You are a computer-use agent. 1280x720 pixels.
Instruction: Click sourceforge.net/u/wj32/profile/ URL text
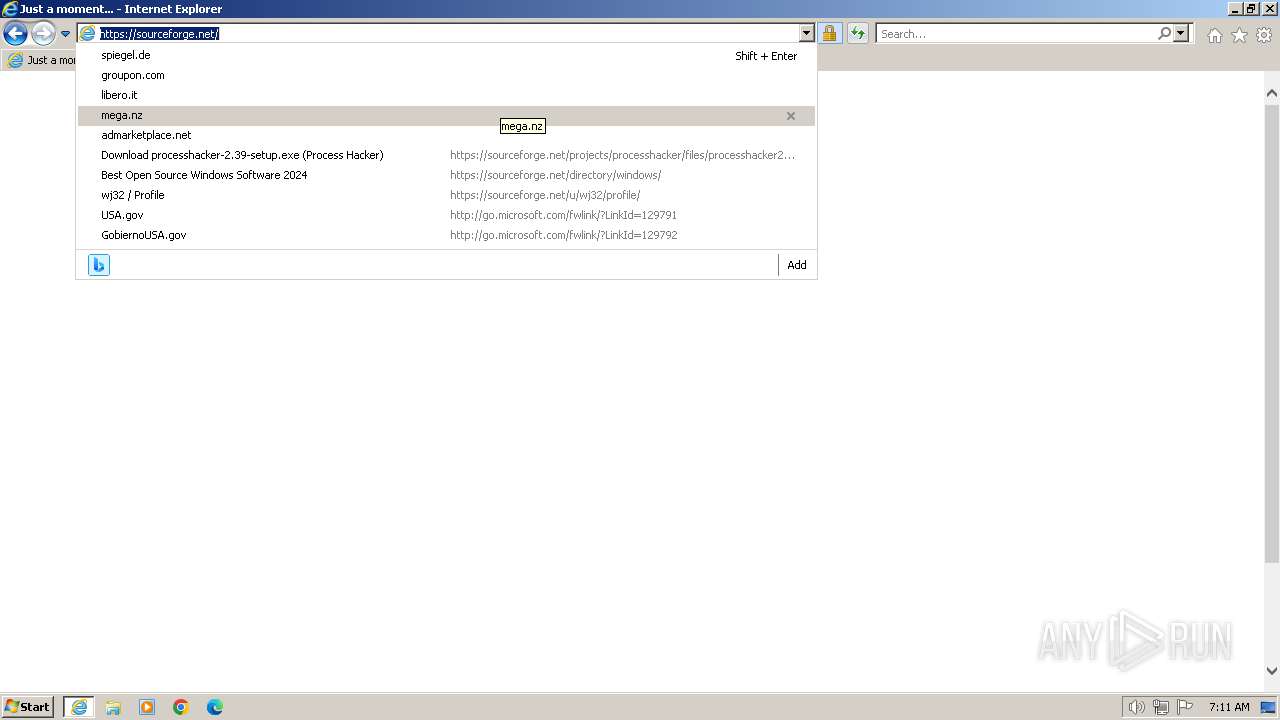click(x=545, y=195)
